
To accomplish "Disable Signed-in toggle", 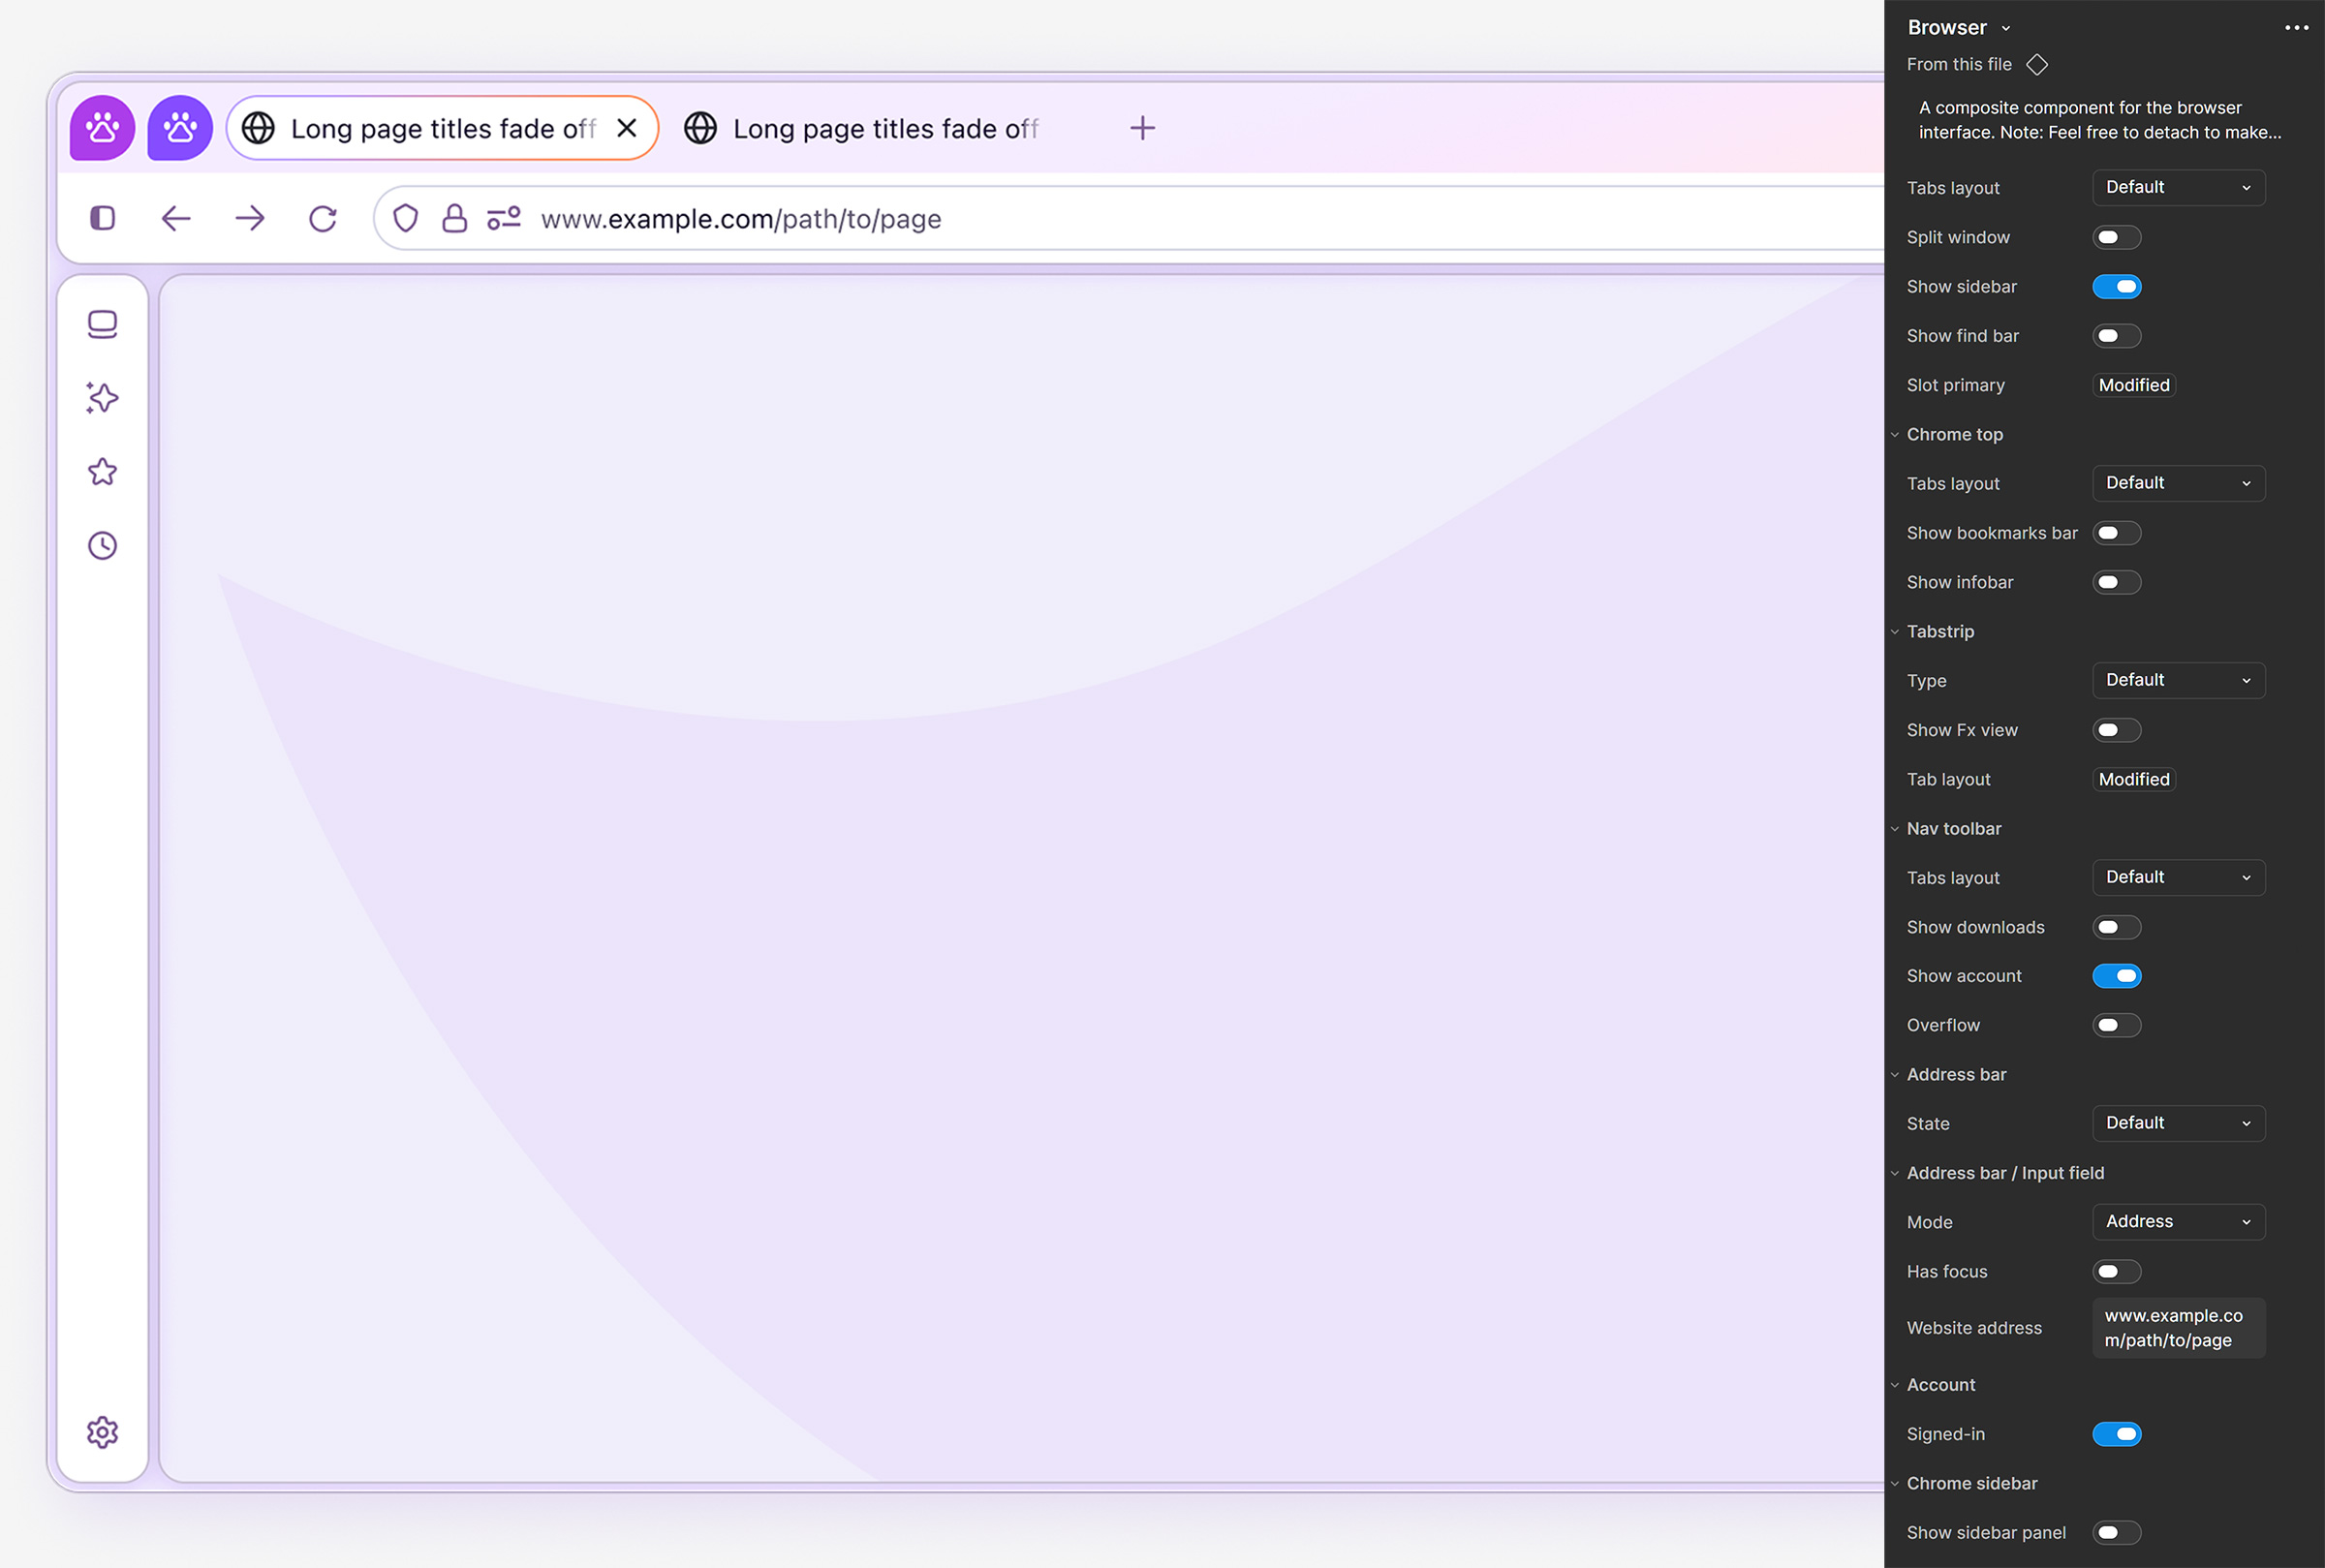I will pos(2116,1434).
